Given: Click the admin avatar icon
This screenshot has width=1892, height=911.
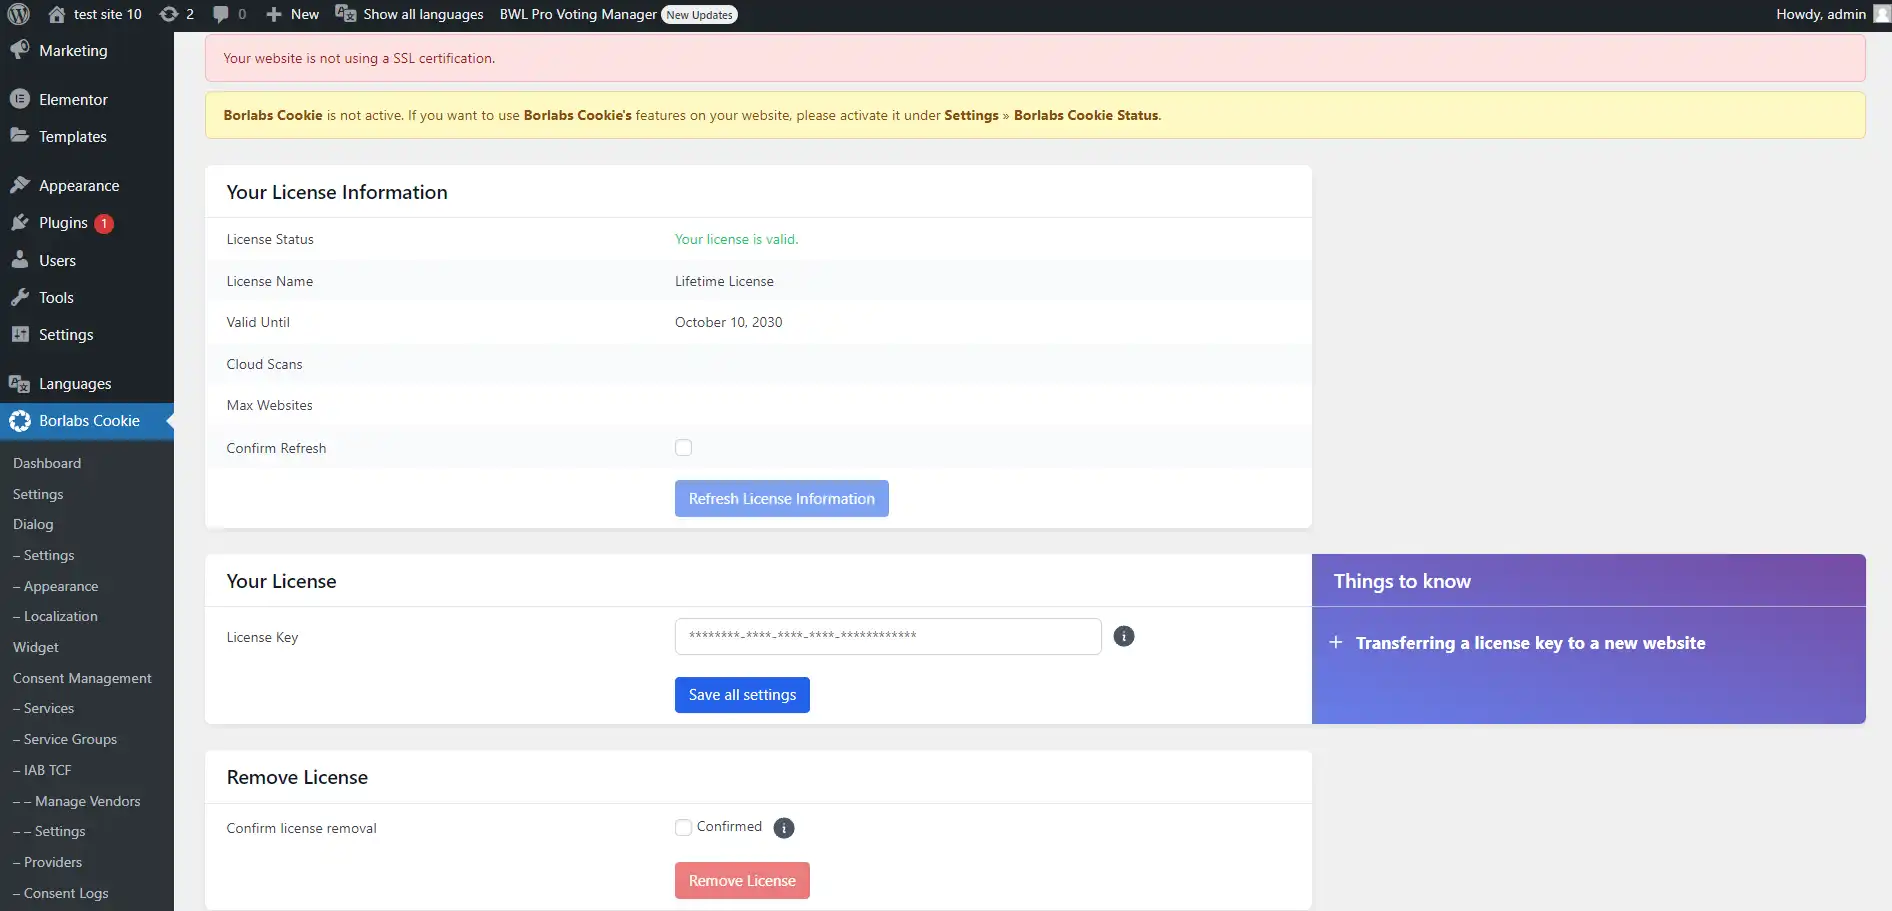Looking at the screenshot, I should tap(1881, 14).
